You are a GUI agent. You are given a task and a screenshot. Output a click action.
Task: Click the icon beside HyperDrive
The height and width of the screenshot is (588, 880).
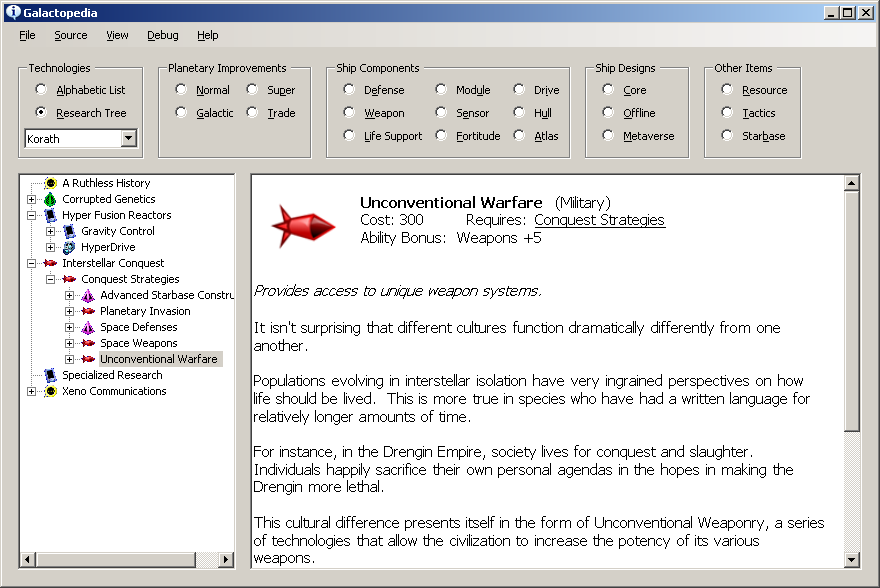click(70, 247)
